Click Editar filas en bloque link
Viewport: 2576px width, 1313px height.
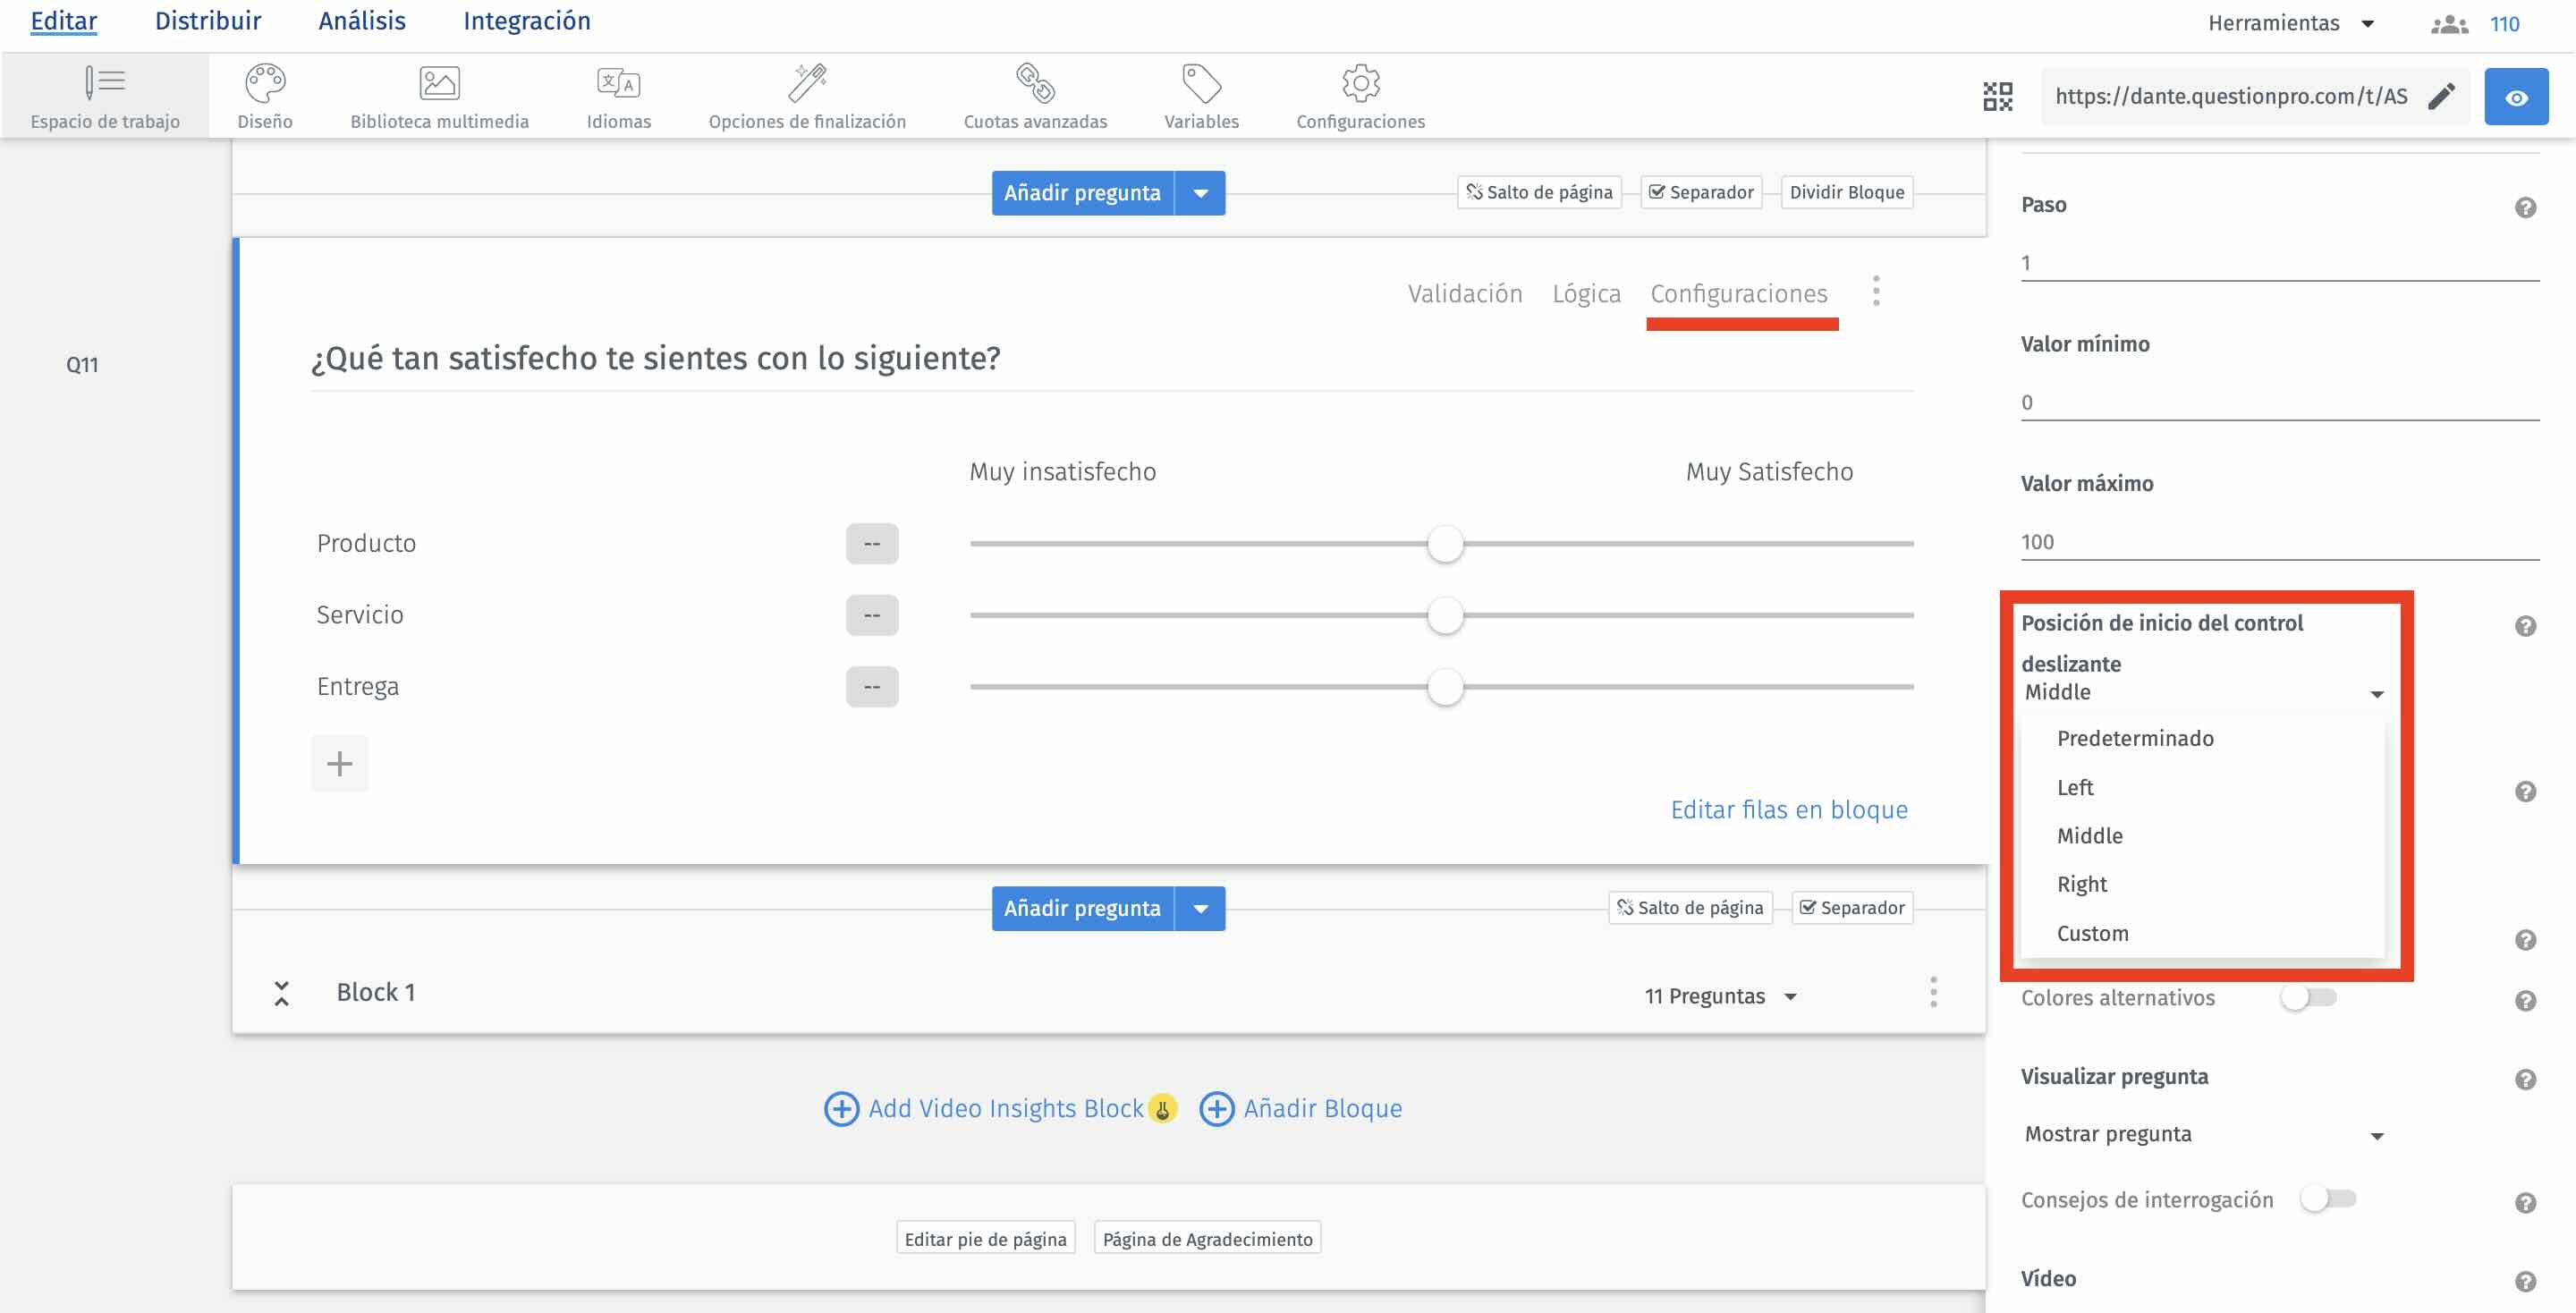pyautogui.click(x=1788, y=810)
